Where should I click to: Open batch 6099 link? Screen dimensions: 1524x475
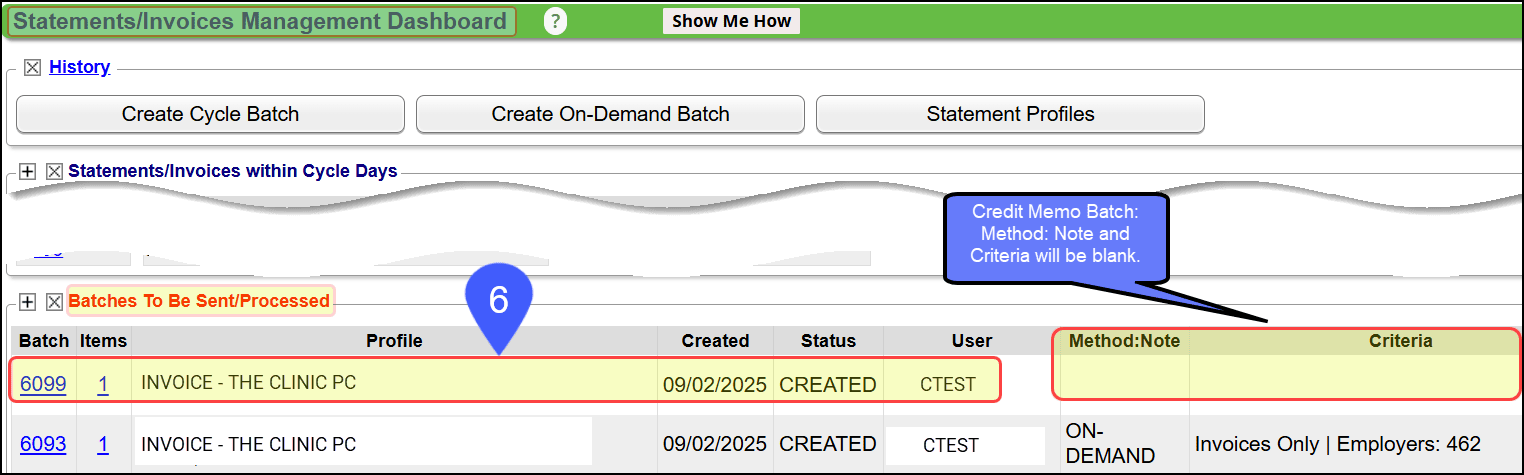43,383
